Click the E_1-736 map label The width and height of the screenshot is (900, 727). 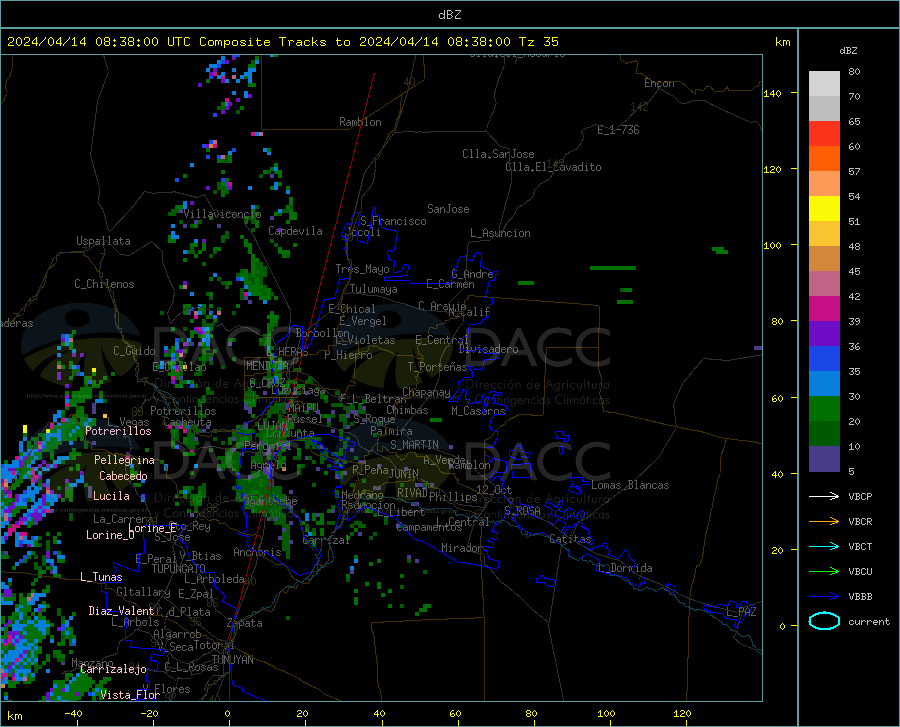618,130
